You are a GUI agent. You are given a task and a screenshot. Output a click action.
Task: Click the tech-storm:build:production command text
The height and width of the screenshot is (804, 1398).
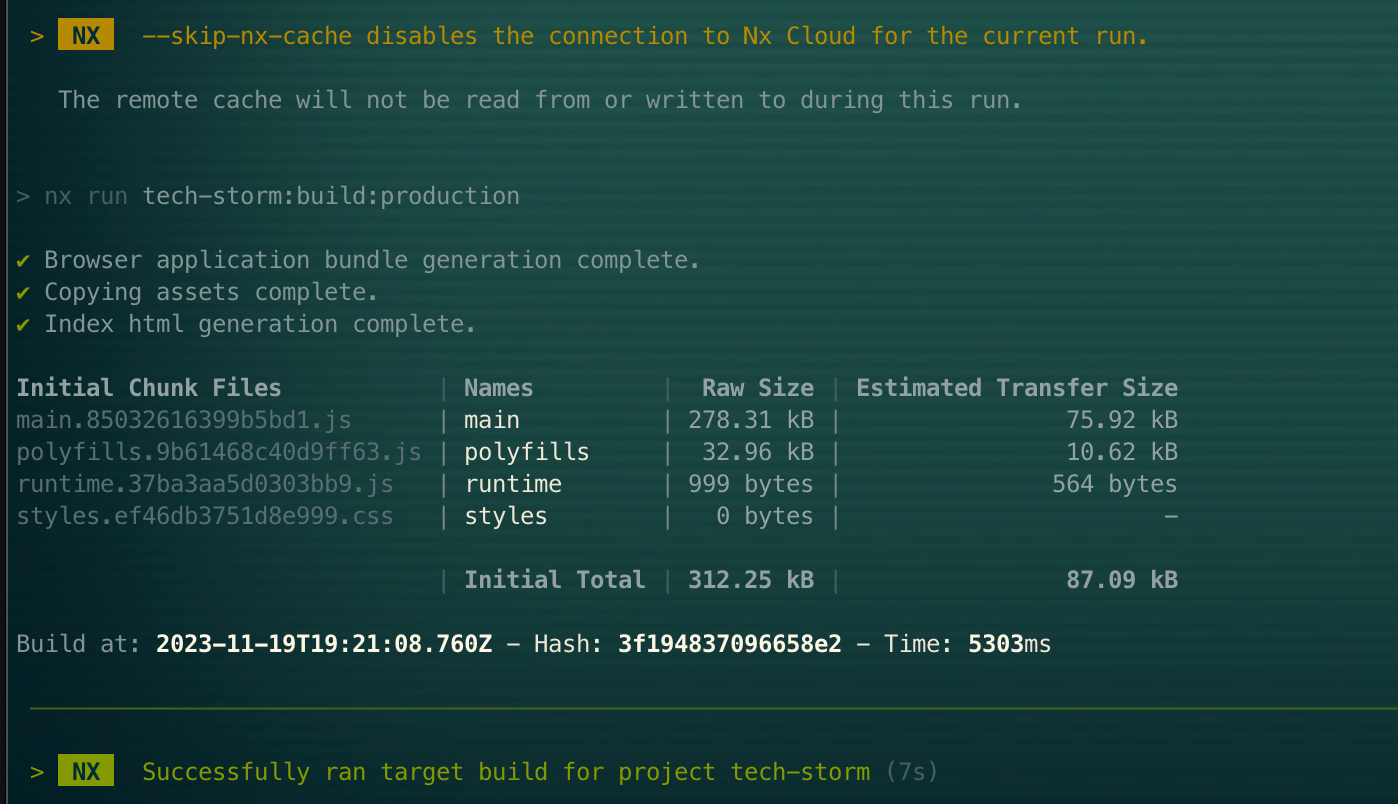331,196
